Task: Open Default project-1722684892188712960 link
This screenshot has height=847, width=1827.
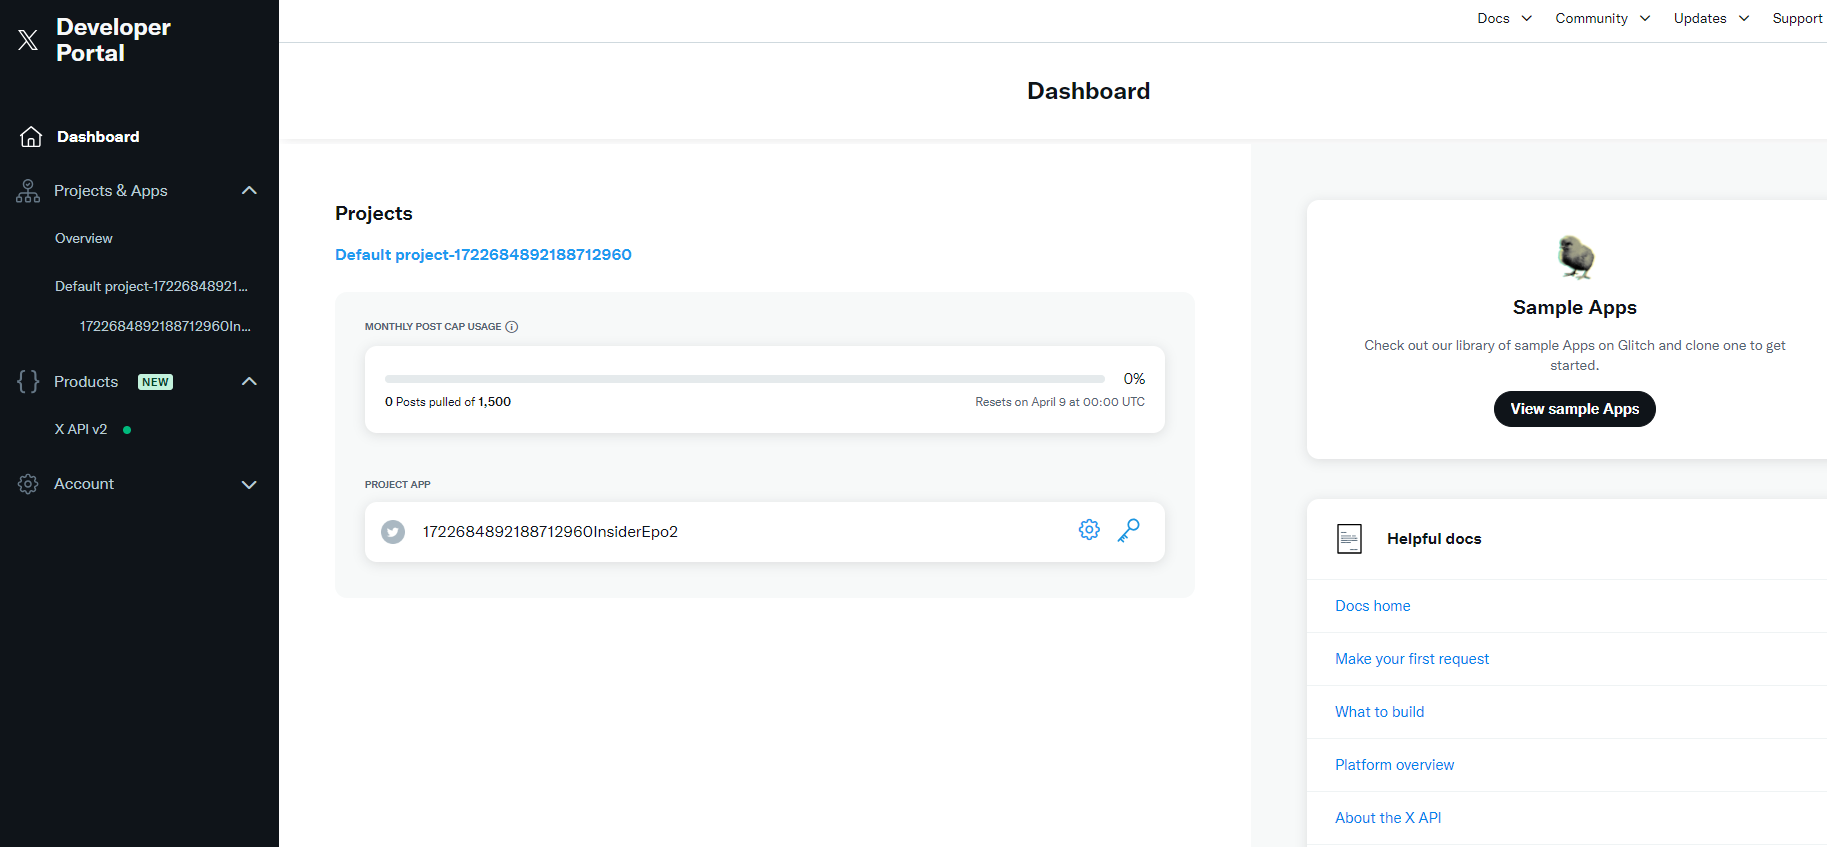Action: coord(483,255)
